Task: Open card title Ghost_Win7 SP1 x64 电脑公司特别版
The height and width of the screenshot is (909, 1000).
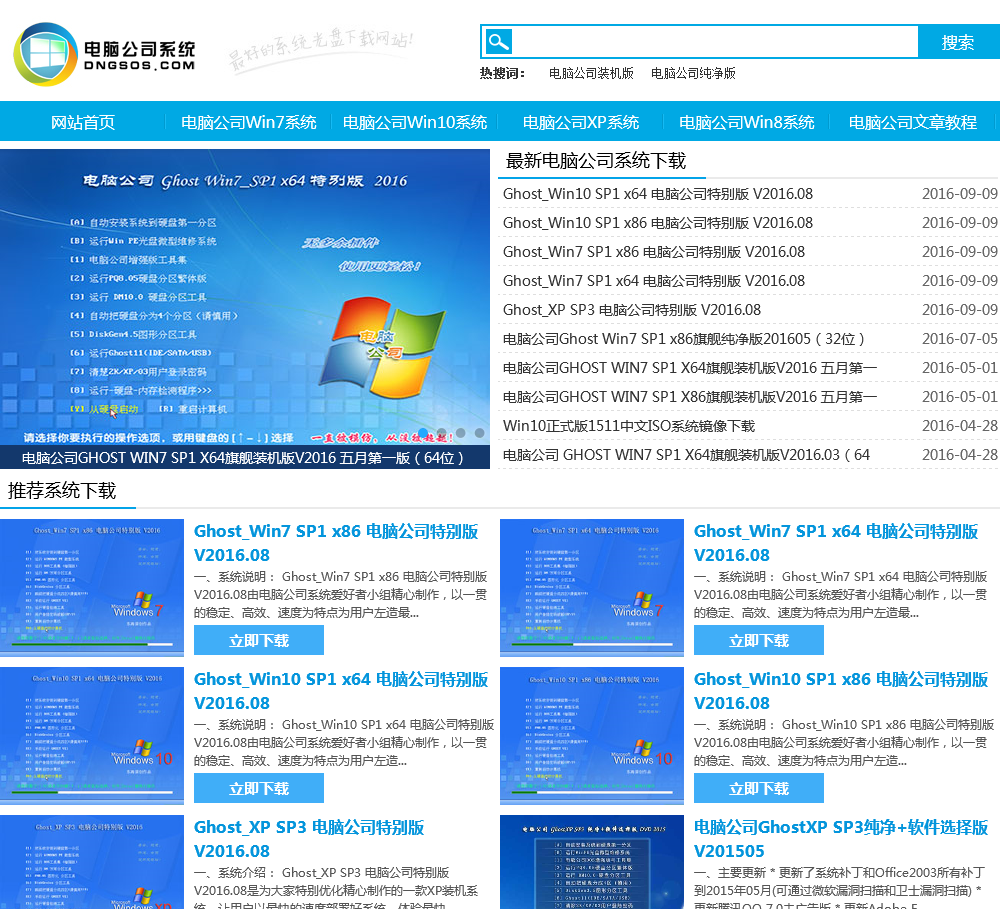Action: click(836, 543)
